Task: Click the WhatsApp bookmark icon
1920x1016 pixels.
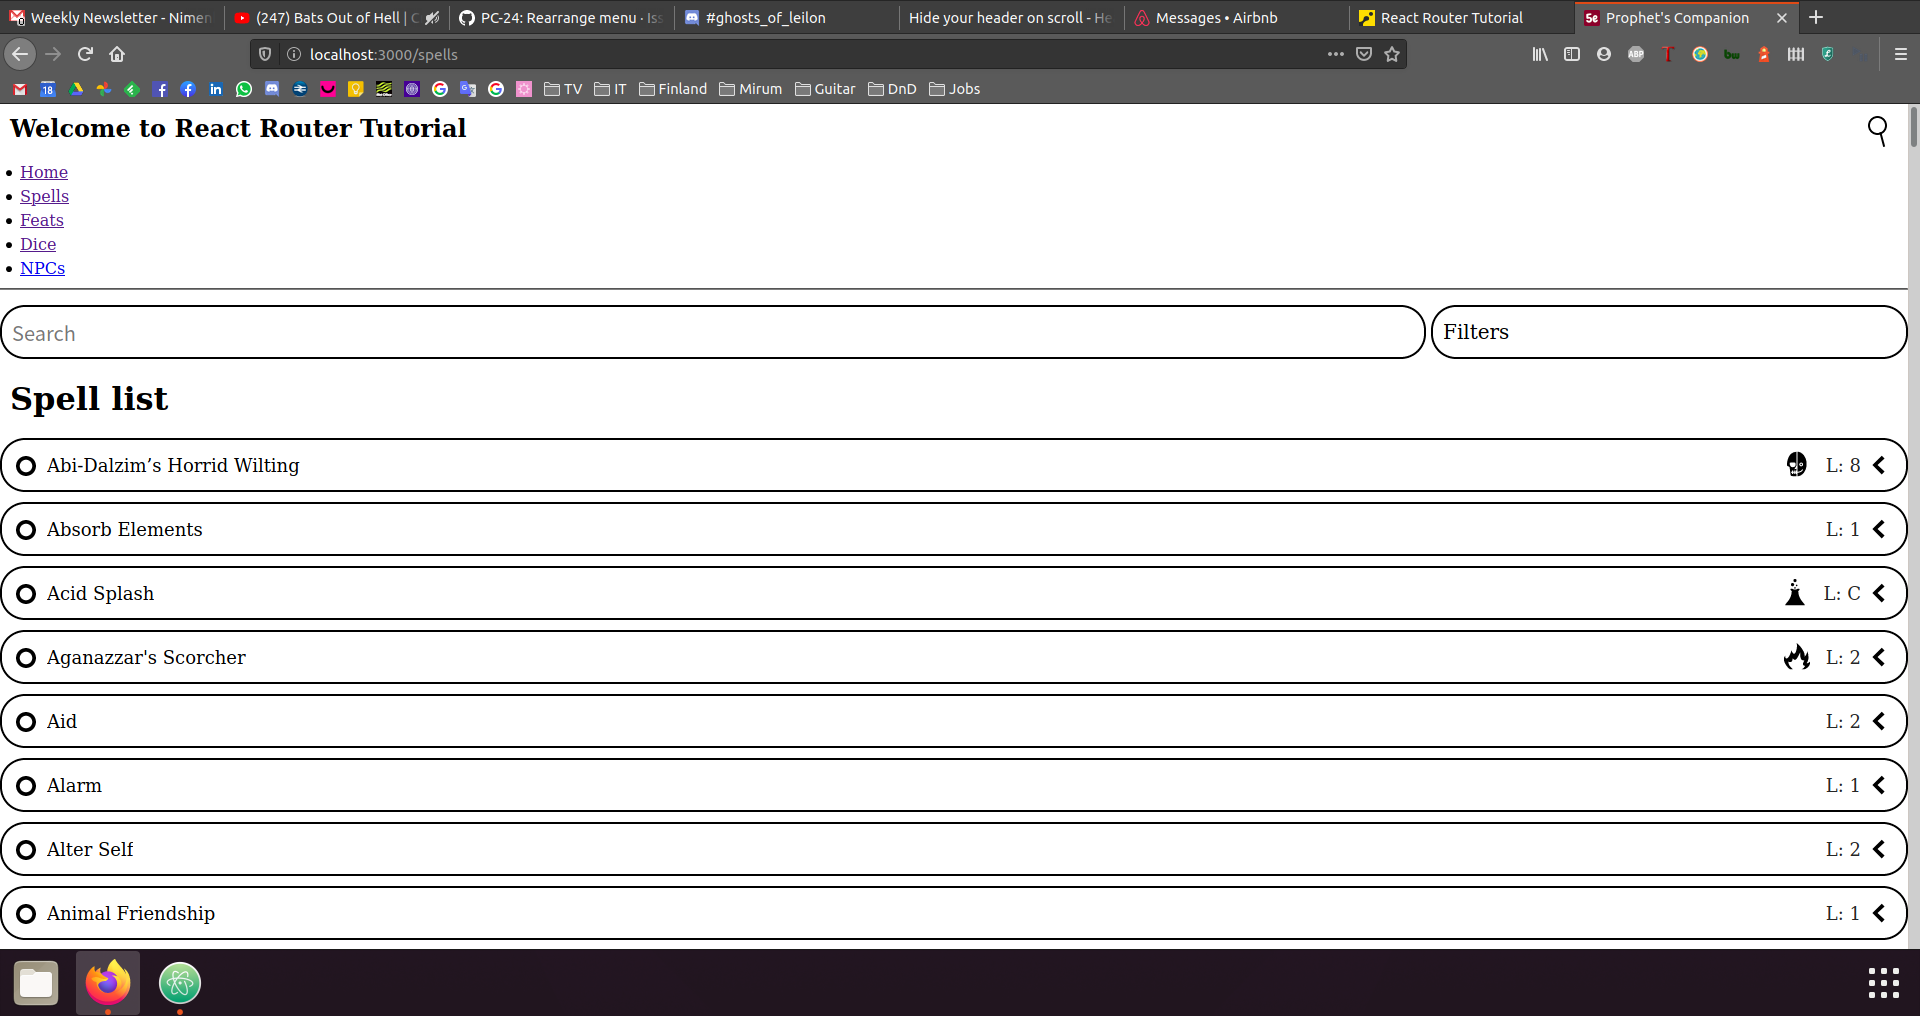Action: click(x=244, y=89)
